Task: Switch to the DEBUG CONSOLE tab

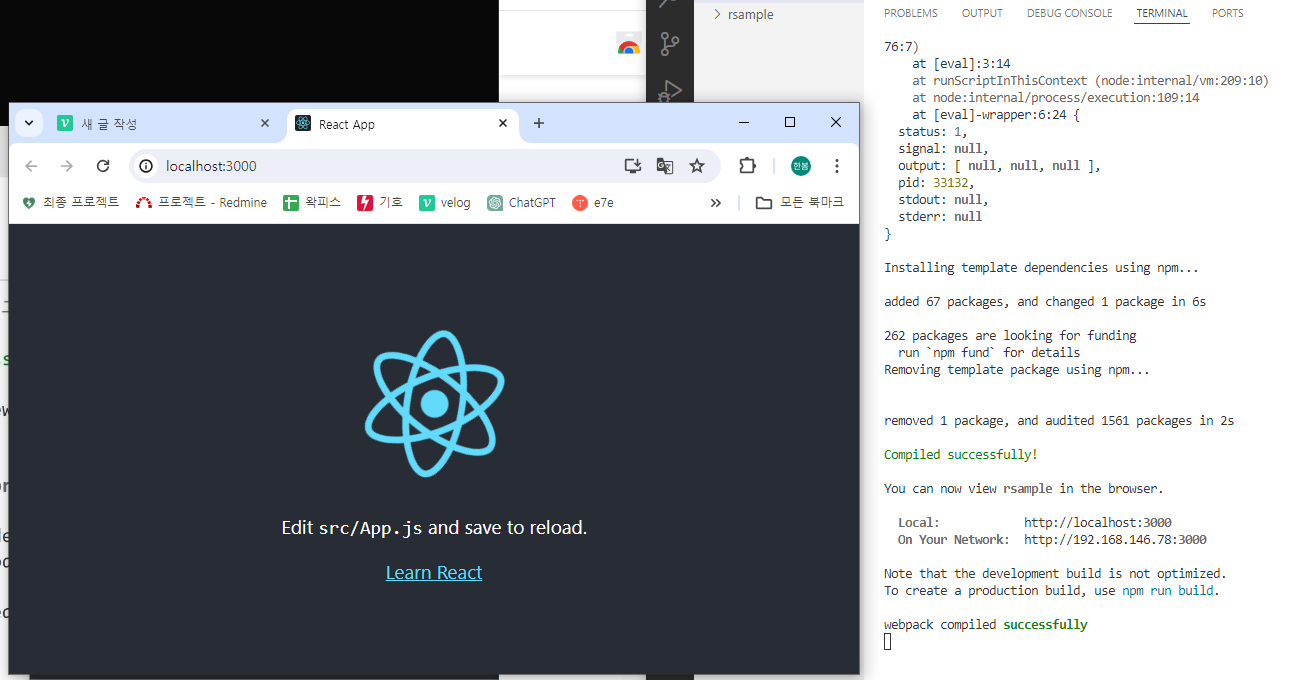Action: click(1069, 13)
